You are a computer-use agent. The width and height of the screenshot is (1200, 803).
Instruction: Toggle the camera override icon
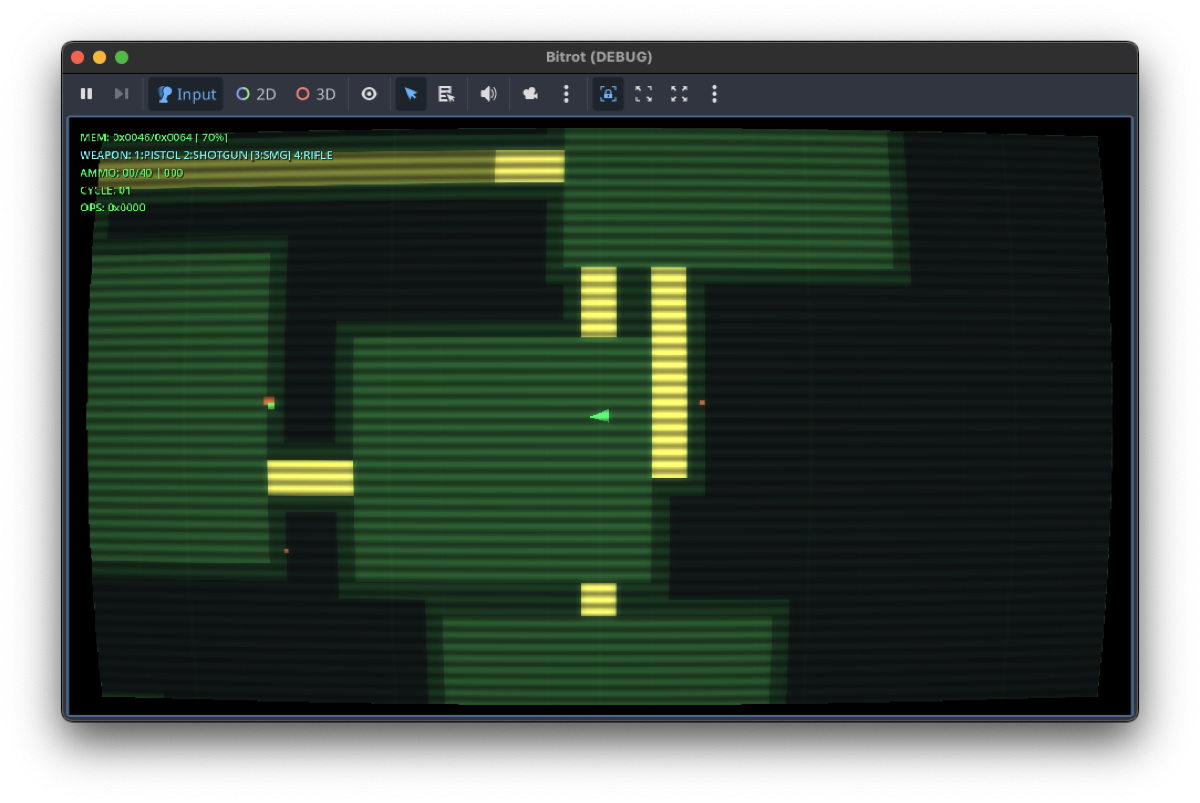point(530,93)
